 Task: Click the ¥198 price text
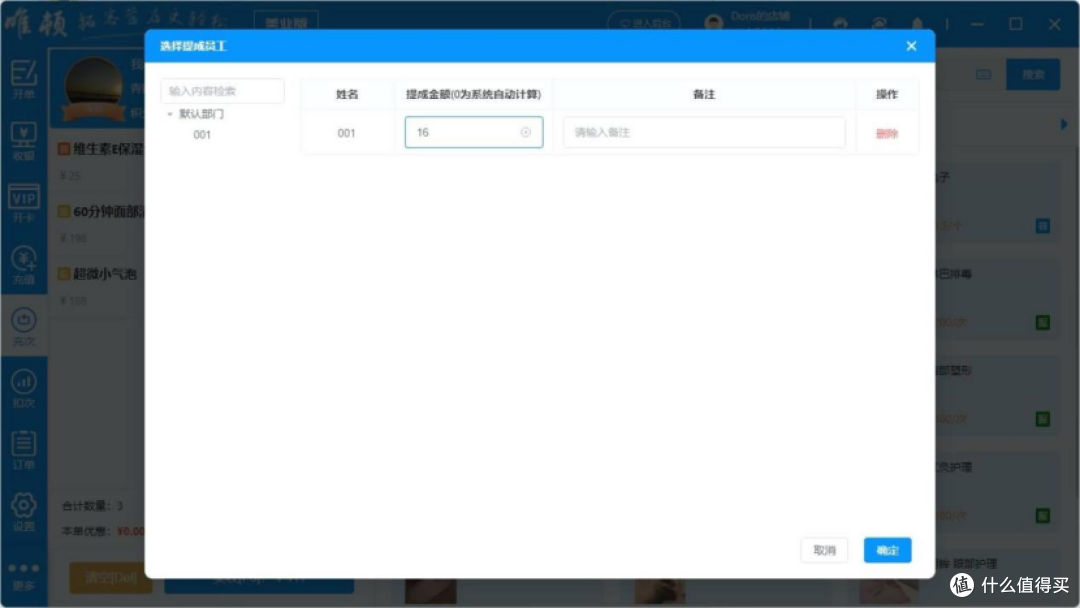(x=73, y=238)
